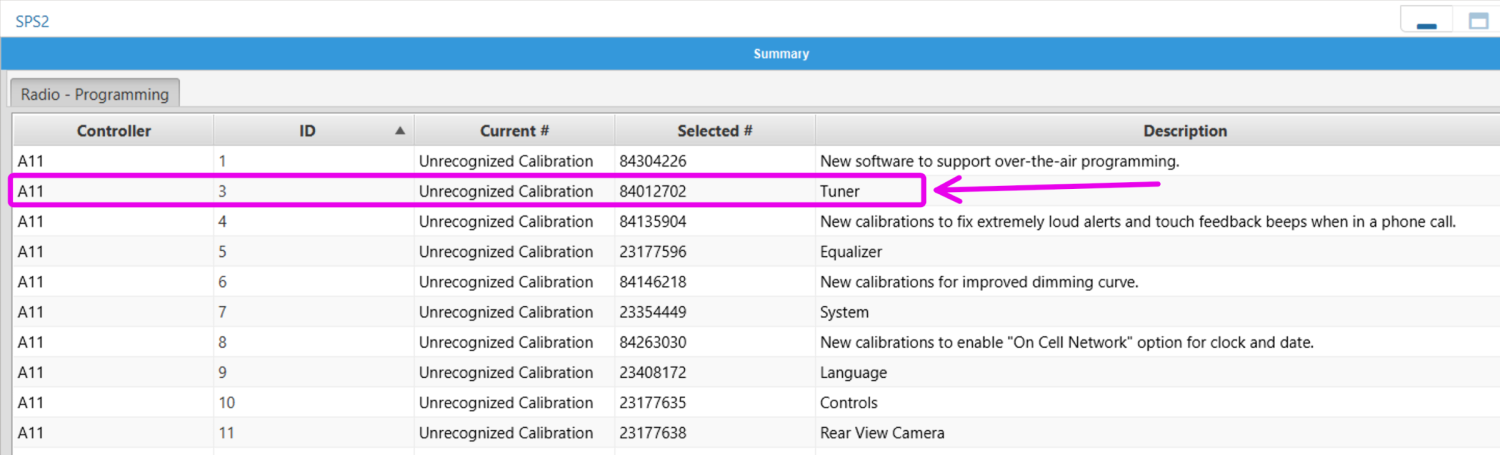Sort by the Controller column header
The width and height of the screenshot is (1500, 455).
[114, 131]
